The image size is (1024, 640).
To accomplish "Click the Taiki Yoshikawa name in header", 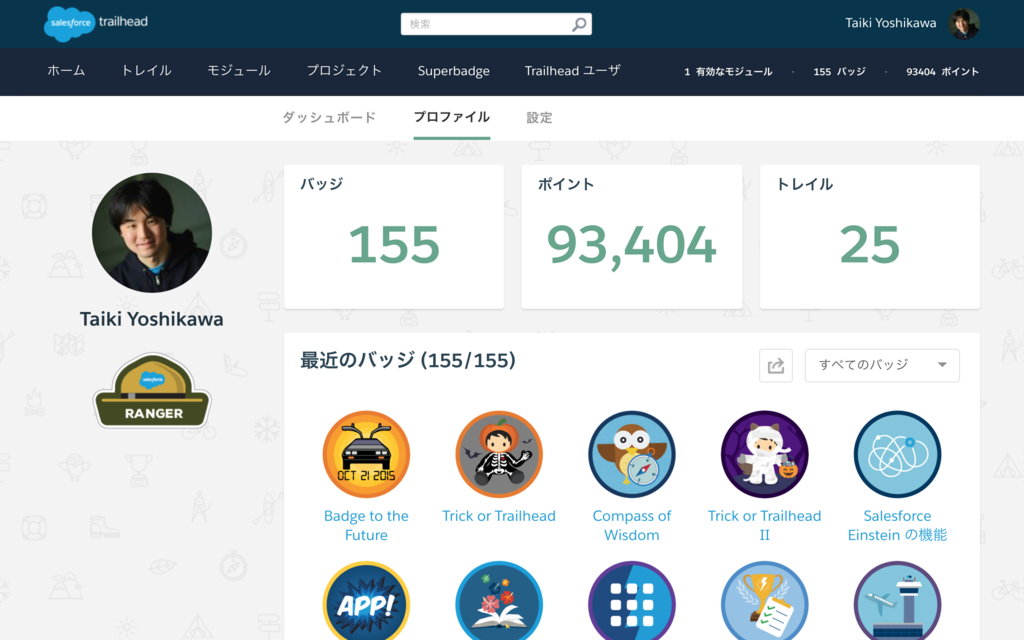I will 891,24.
